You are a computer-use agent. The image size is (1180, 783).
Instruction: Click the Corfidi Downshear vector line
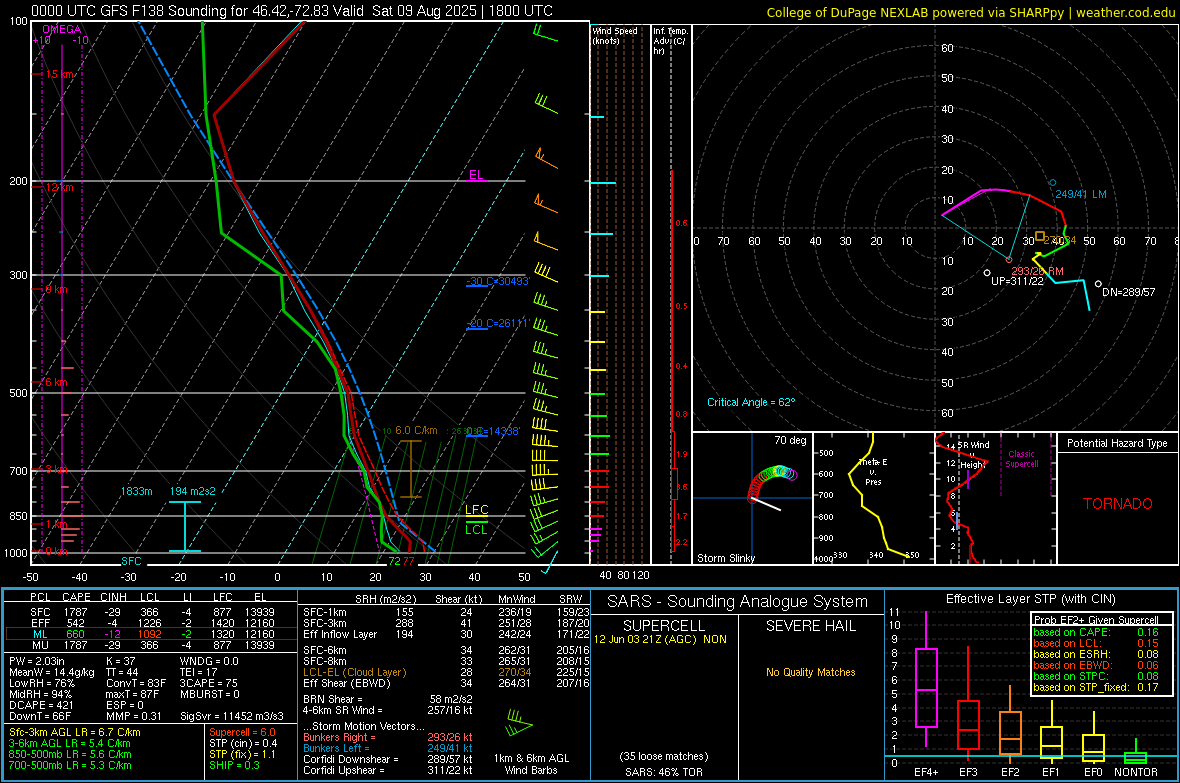tap(388, 759)
